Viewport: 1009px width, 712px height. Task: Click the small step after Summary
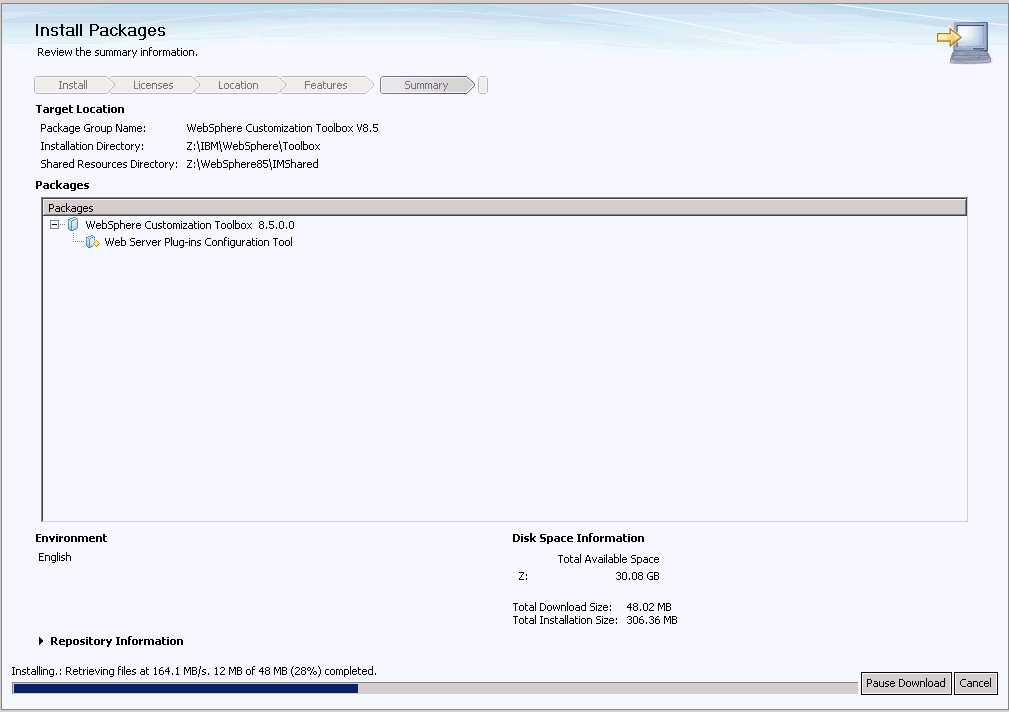pos(483,85)
